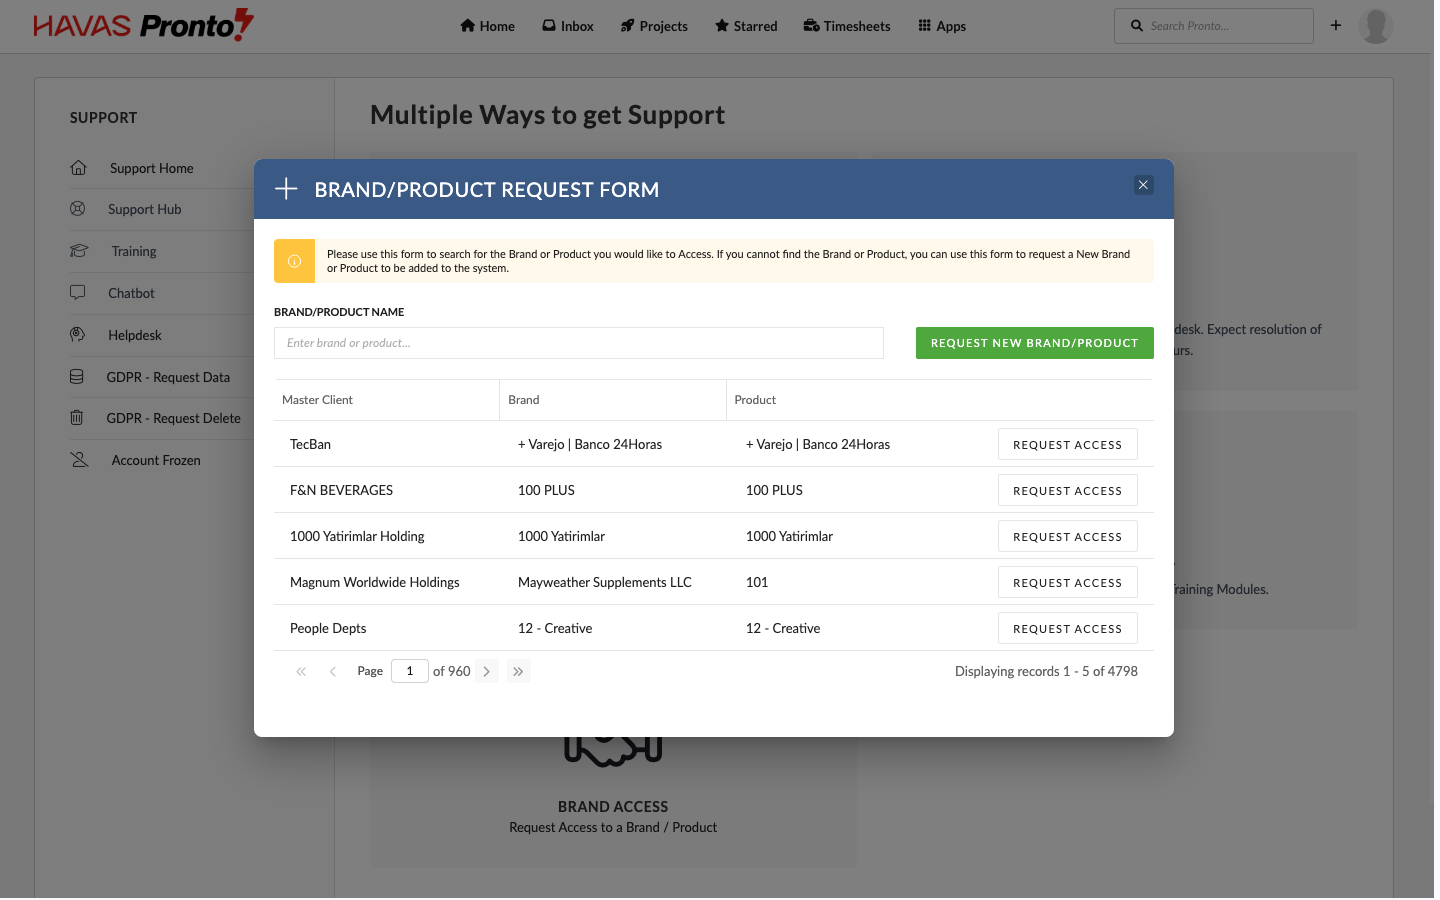Image resolution: width=1440 pixels, height=900 pixels.
Task: Click the Chatbot speech bubble icon
Action: point(77,293)
